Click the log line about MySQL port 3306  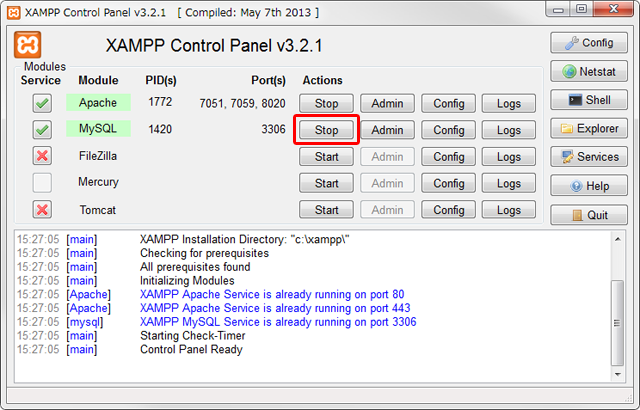tap(278, 322)
